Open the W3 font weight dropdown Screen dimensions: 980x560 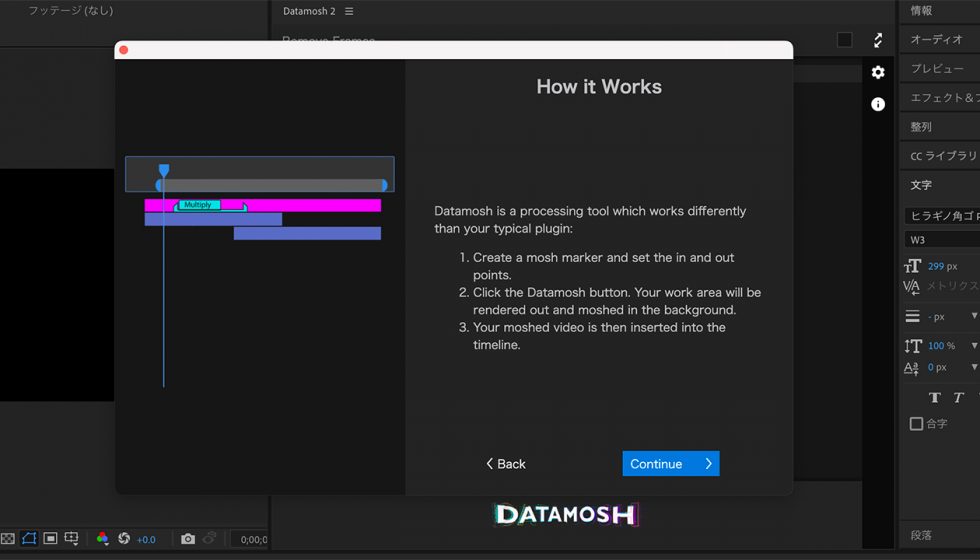click(x=942, y=239)
